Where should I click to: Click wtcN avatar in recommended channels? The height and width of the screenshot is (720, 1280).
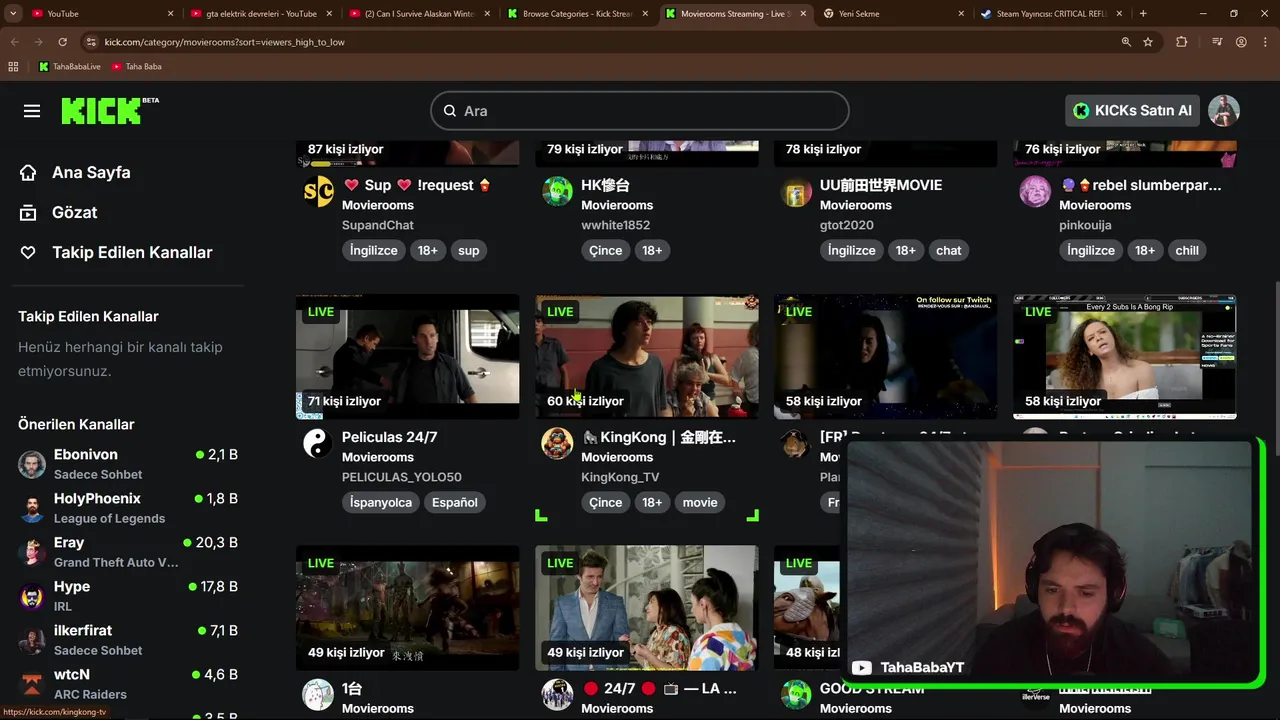point(32,684)
